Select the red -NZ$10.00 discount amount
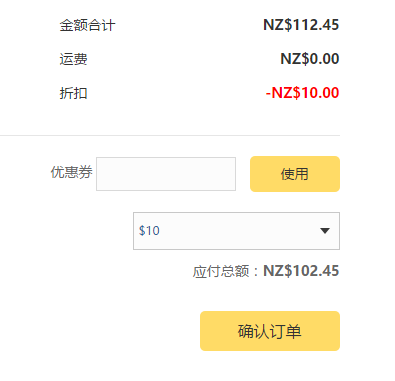The image size is (395, 381). click(x=302, y=93)
